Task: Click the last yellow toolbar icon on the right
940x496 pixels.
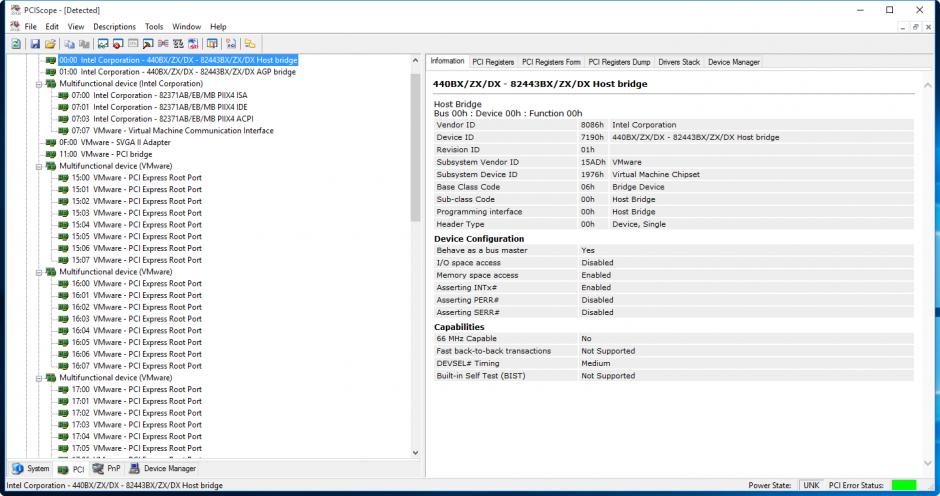Action: point(250,44)
